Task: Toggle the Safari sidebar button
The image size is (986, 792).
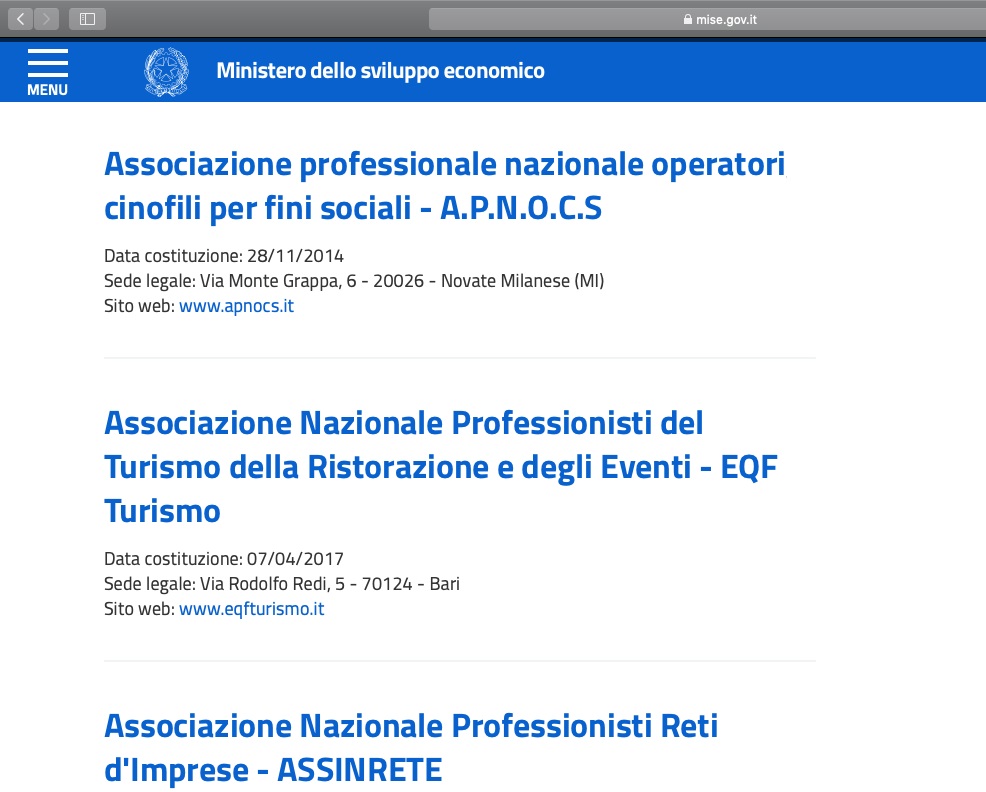Action: tap(87, 19)
